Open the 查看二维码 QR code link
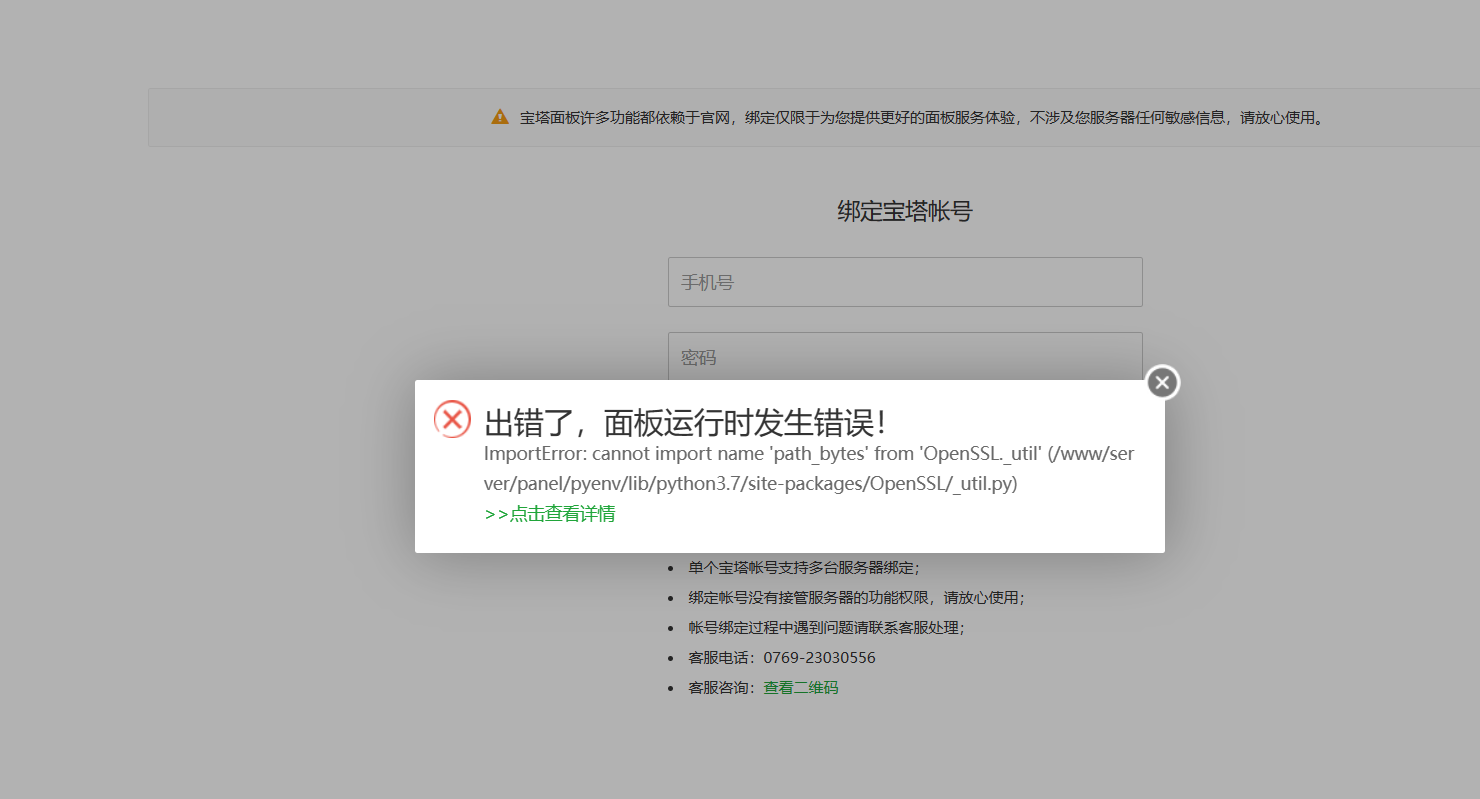Screen dimensions: 1480x799 pyautogui.click(x=801, y=688)
